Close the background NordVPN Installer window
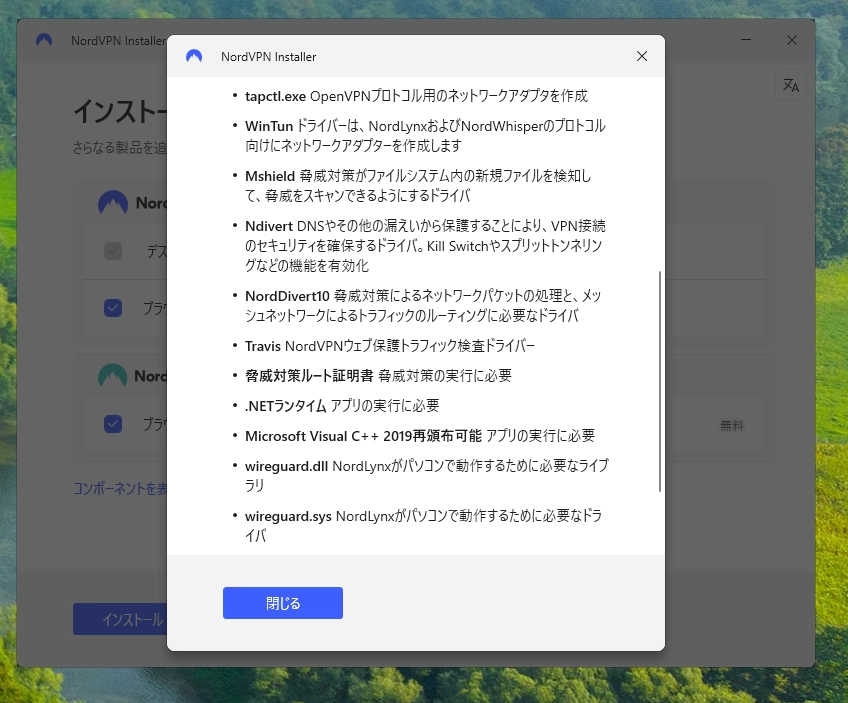The image size is (848, 703). click(x=792, y=40)
